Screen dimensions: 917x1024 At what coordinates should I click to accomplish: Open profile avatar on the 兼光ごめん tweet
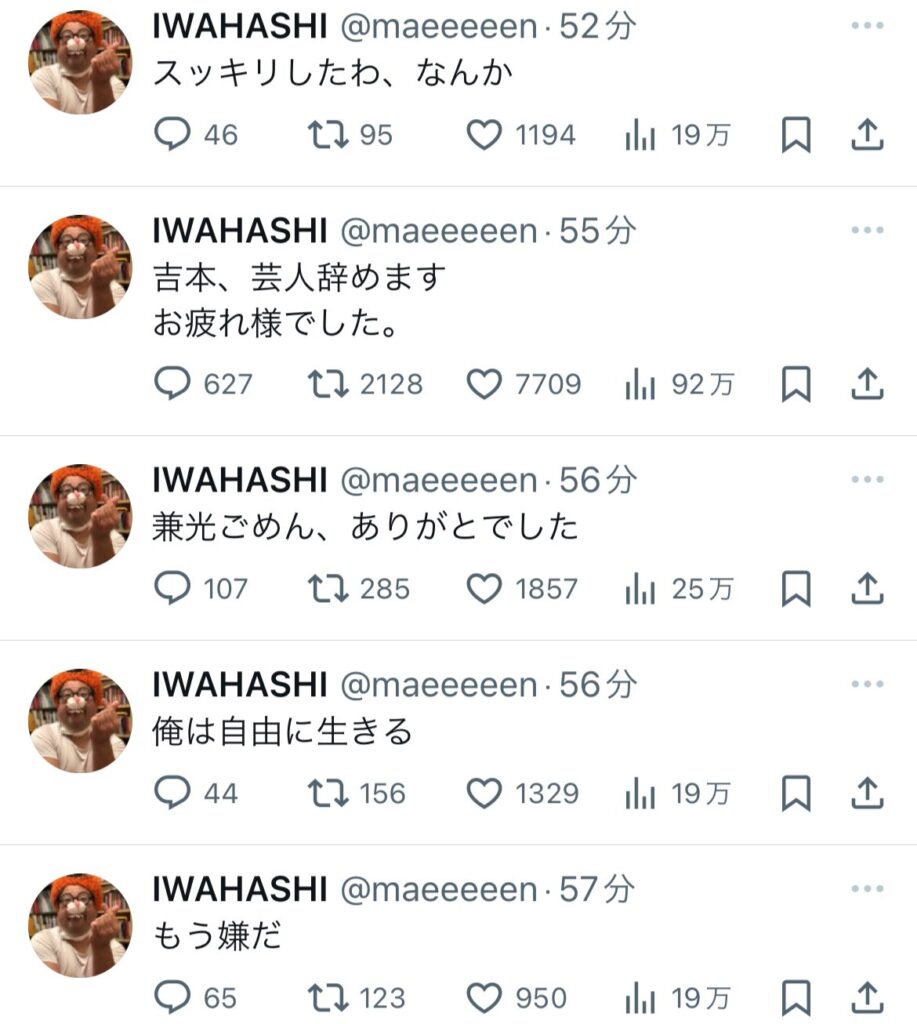pyautogui.click(x=80, y=516)
